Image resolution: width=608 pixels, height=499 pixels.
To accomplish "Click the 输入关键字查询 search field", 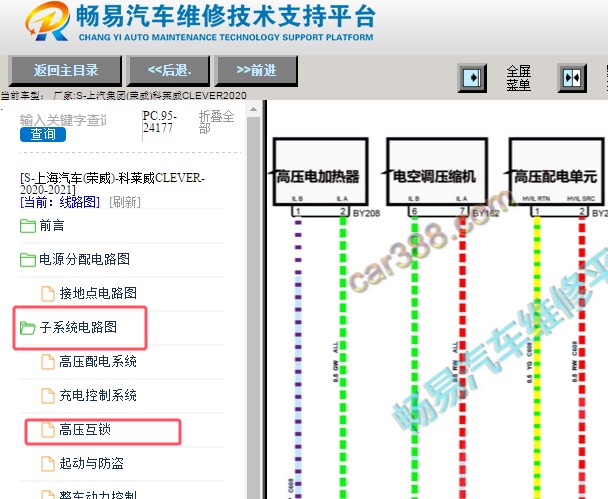I will click(63, 120).
